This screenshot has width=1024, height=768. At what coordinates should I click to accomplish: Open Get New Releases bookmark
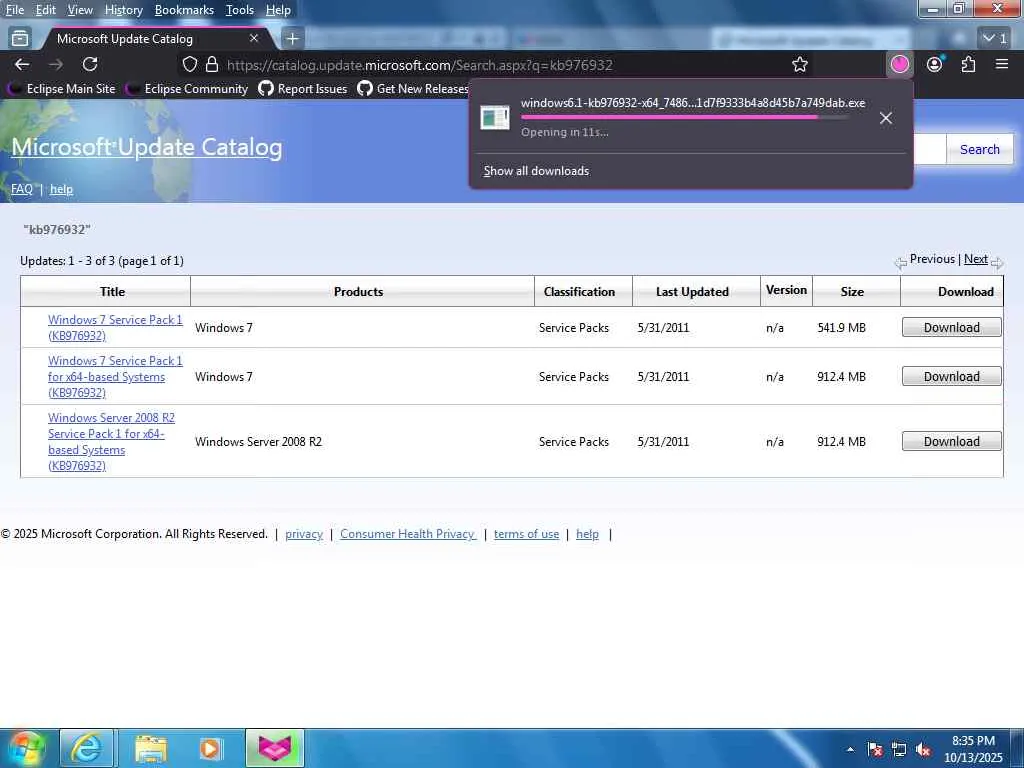pos(413,89)
